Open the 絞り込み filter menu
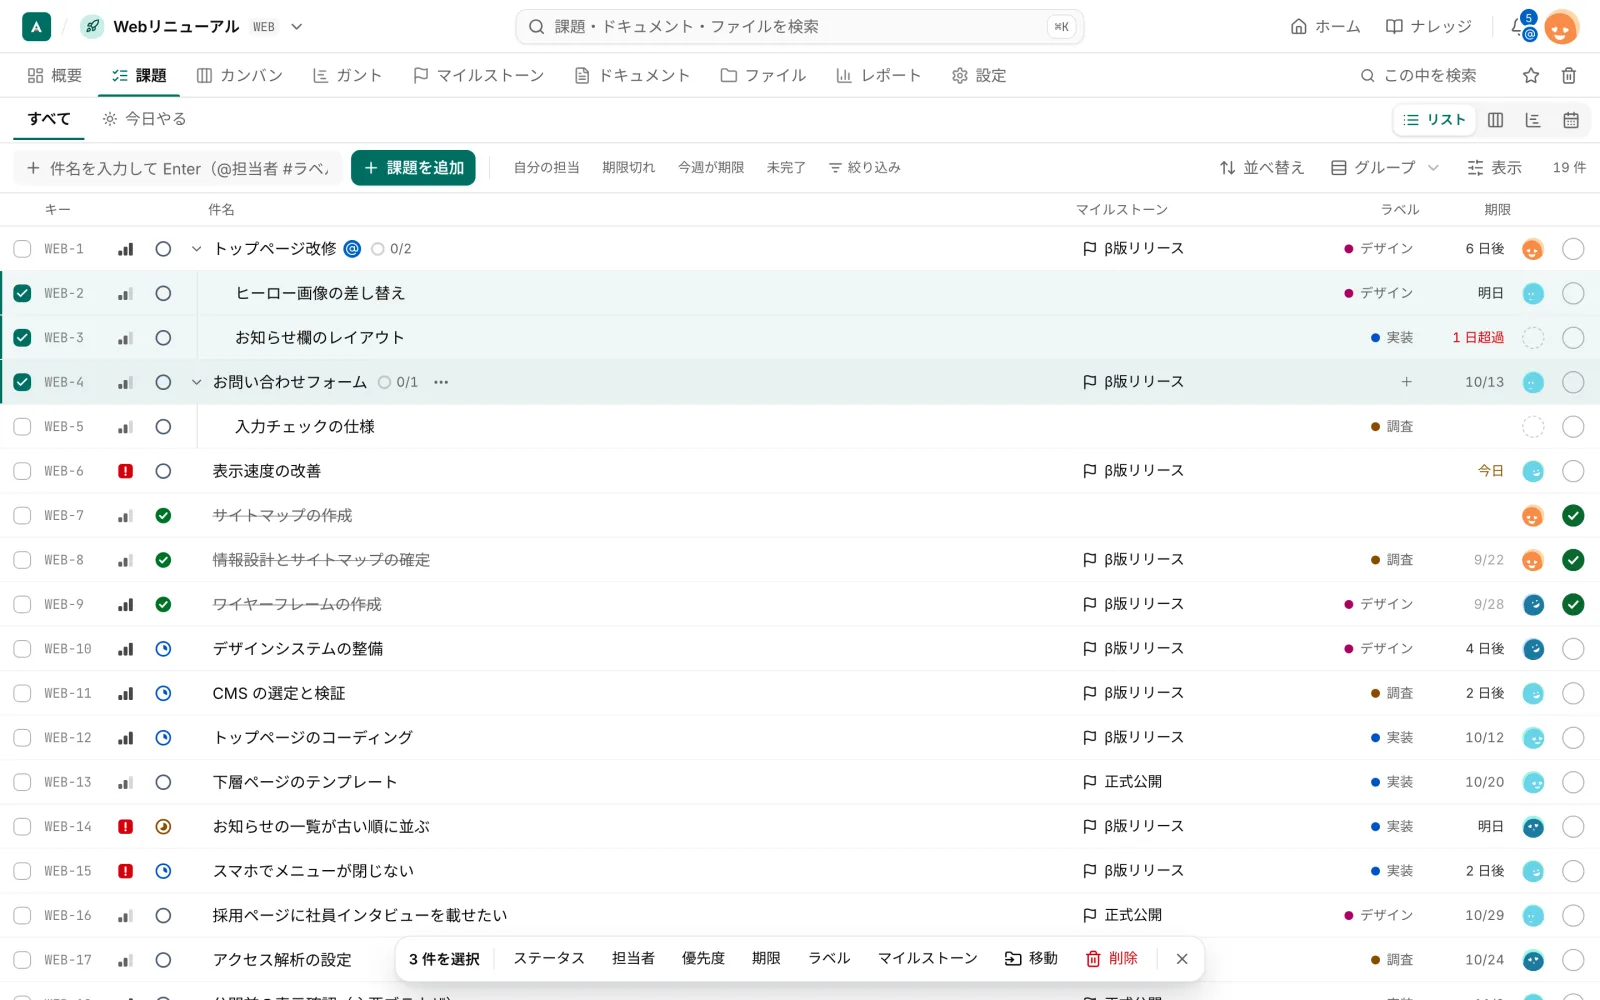The height and width of the screenshot is (1000, 1600). [864, 168]
